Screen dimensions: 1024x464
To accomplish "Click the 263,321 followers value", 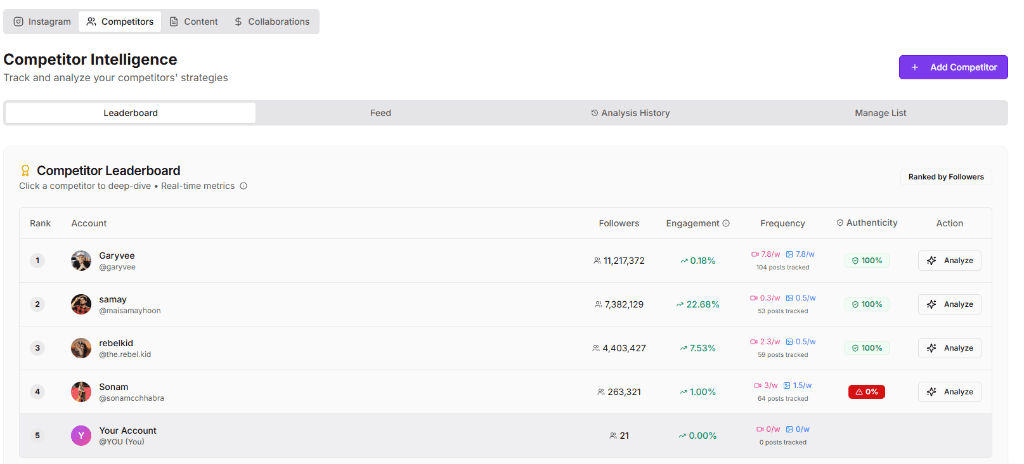I will tap(624, 392).
